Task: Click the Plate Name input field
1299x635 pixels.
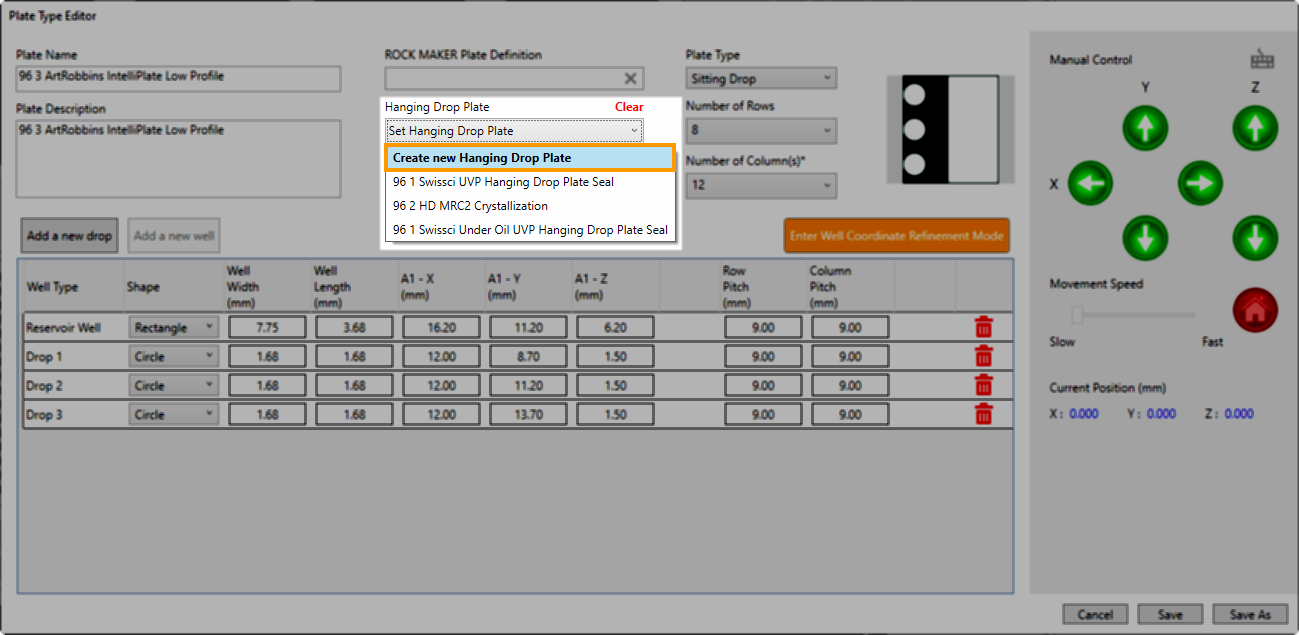Action: [179, 78]
